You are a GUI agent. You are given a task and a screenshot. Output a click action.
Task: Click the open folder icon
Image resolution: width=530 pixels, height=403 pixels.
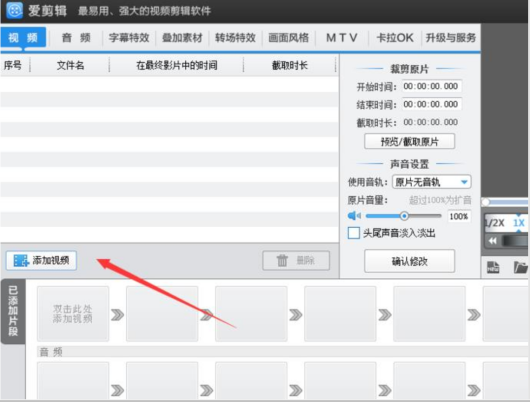pyautogui.click(x=521, y=267)
